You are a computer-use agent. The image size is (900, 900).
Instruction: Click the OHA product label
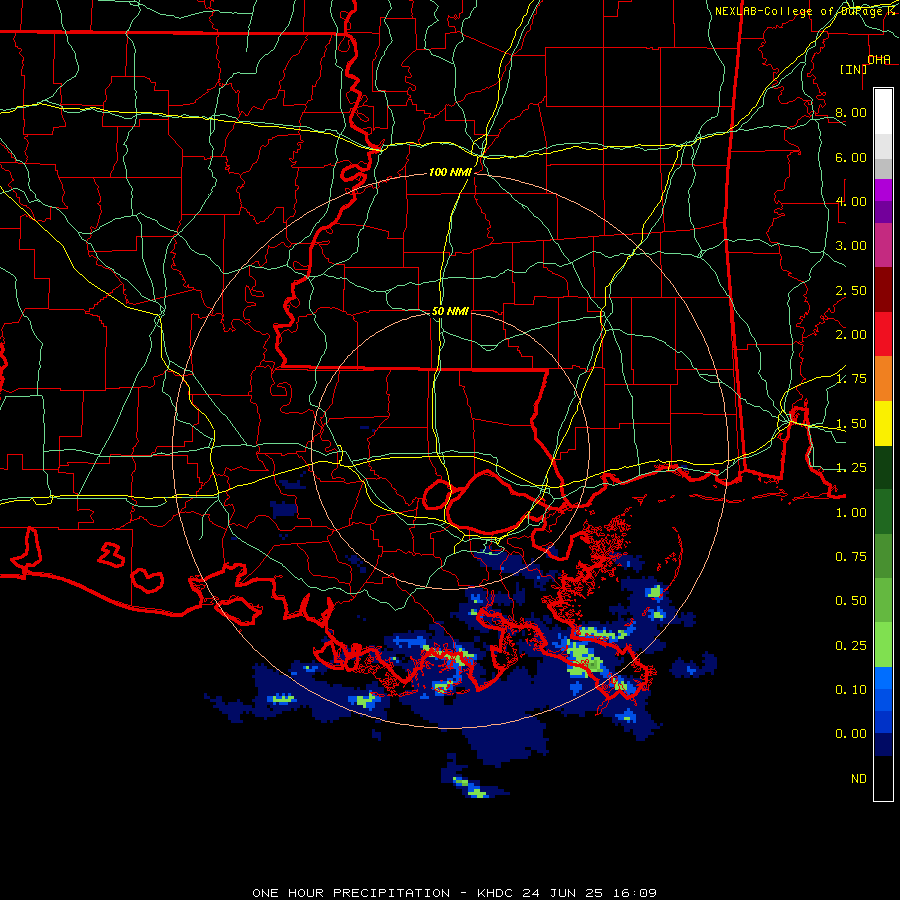click(879, 60)
